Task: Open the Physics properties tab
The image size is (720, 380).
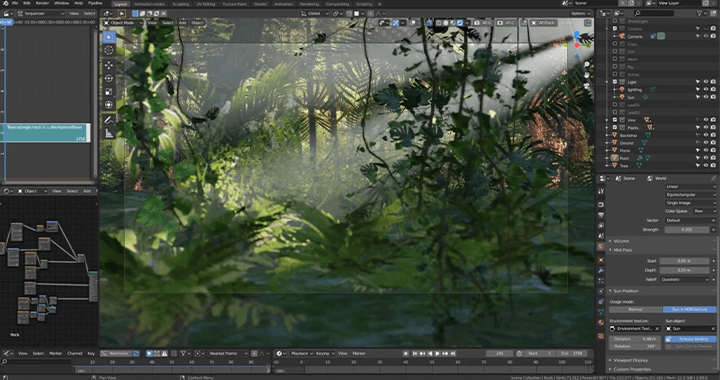Action: 601,291
